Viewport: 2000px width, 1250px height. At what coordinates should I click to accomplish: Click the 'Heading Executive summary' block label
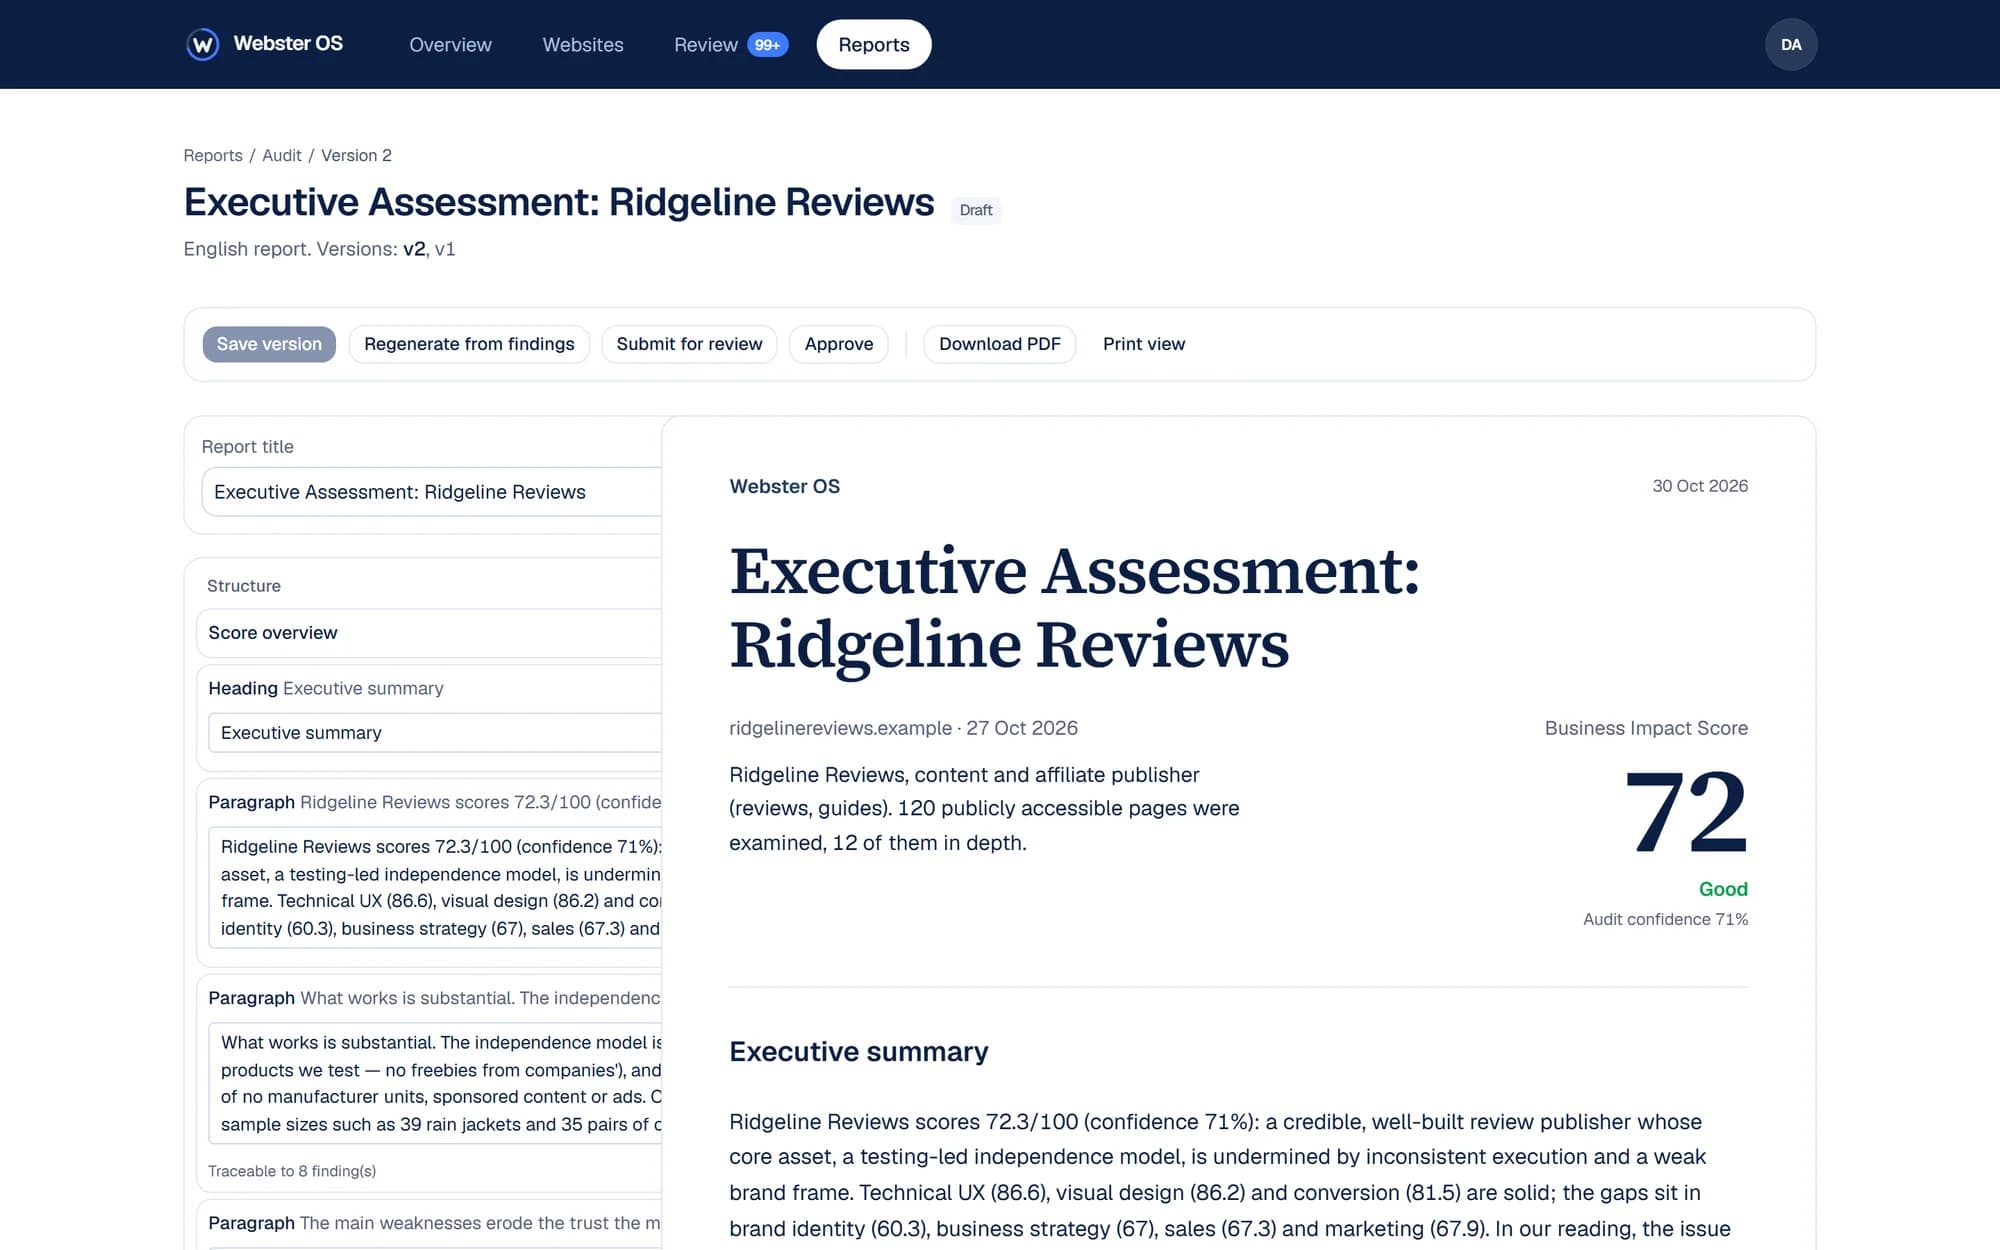(326, 688)
